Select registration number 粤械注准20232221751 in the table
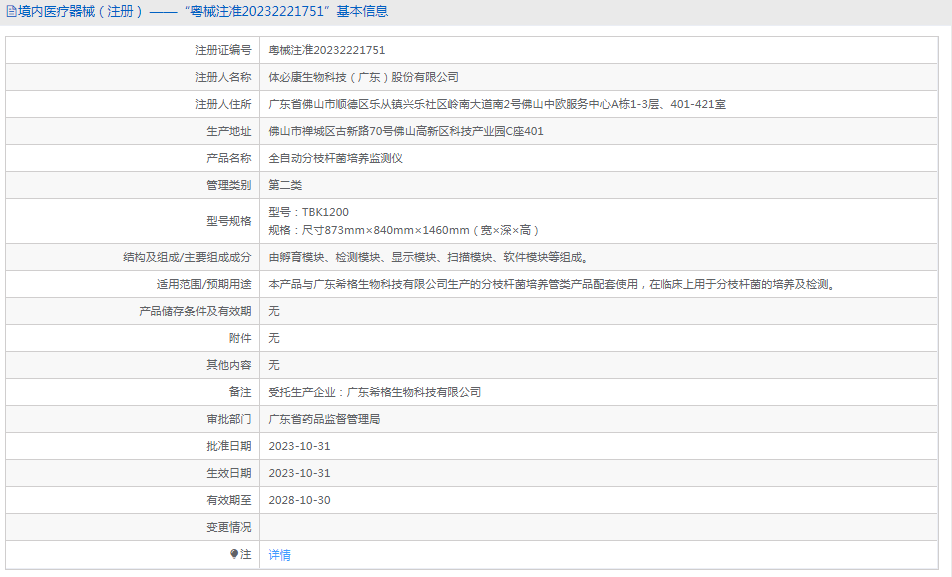 click(x=327, y=50)
